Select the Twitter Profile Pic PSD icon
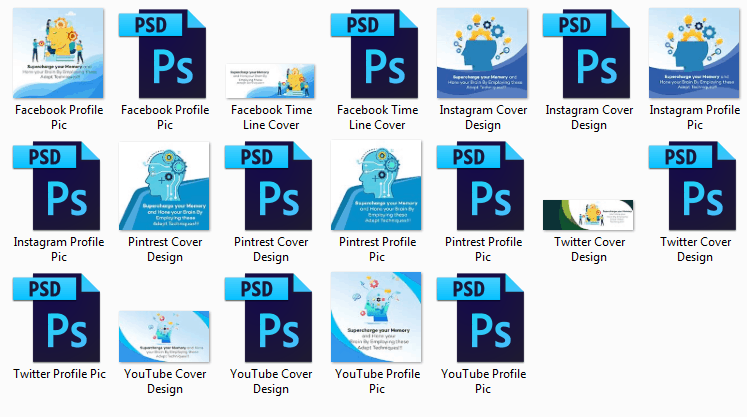The width and height of the screenshot is (747, 417). (57, 318)
